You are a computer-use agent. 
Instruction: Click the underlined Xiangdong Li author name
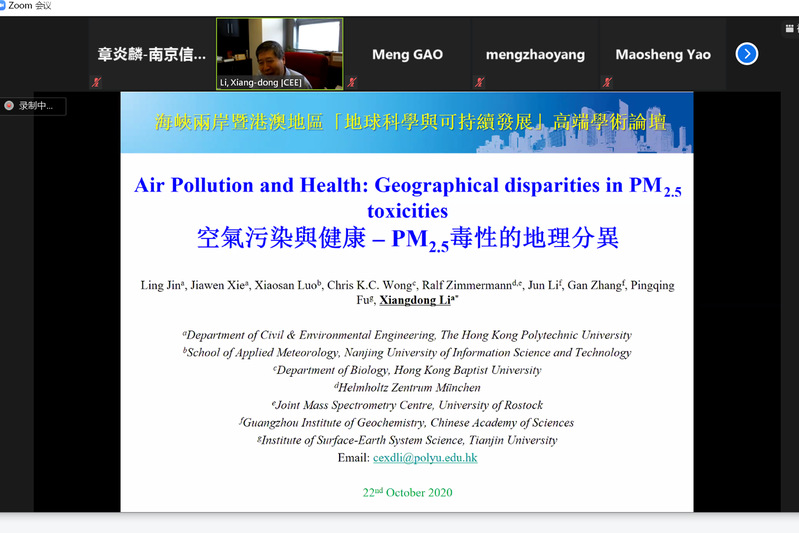[x=416, y=300]
